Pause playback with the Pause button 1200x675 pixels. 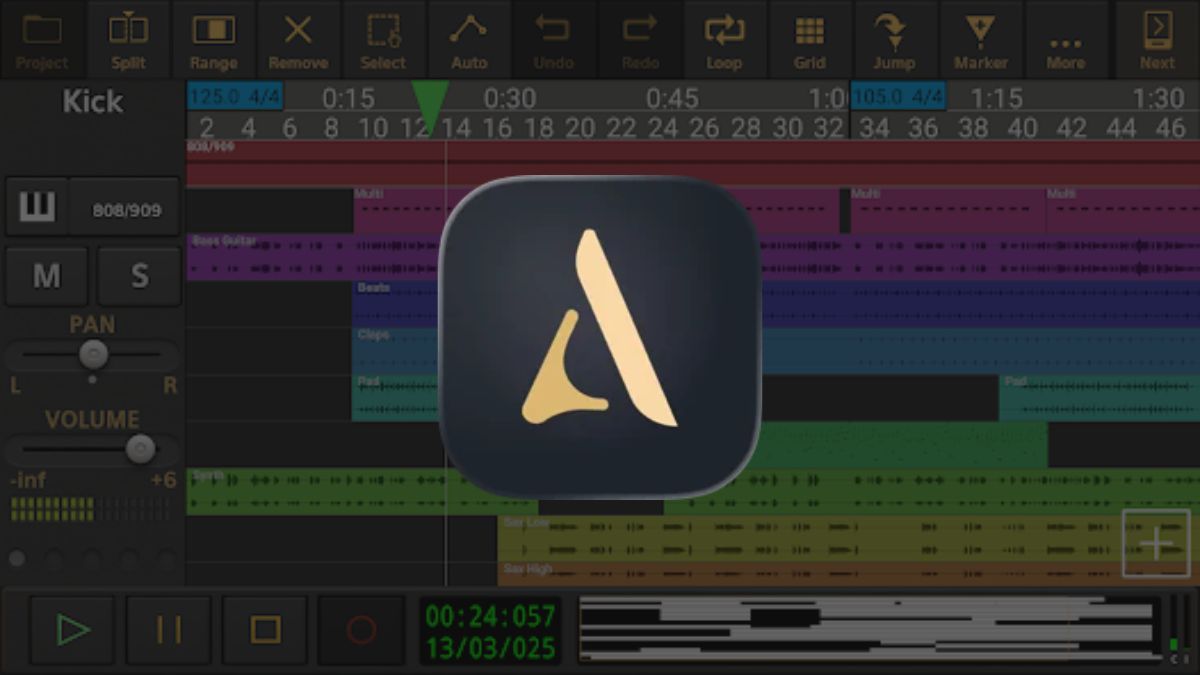[x=168, y=630]
